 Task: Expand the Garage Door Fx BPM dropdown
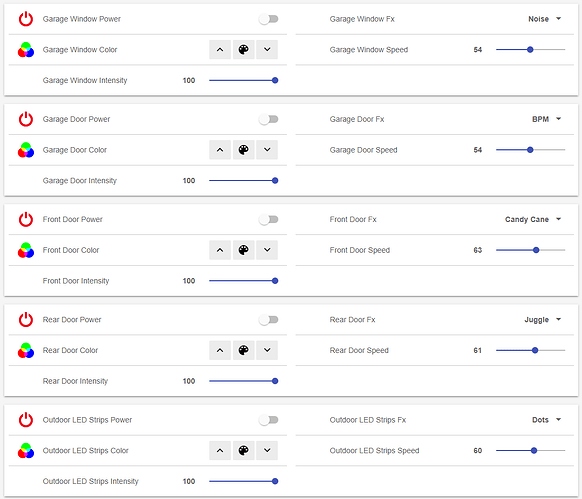point(547,119)
